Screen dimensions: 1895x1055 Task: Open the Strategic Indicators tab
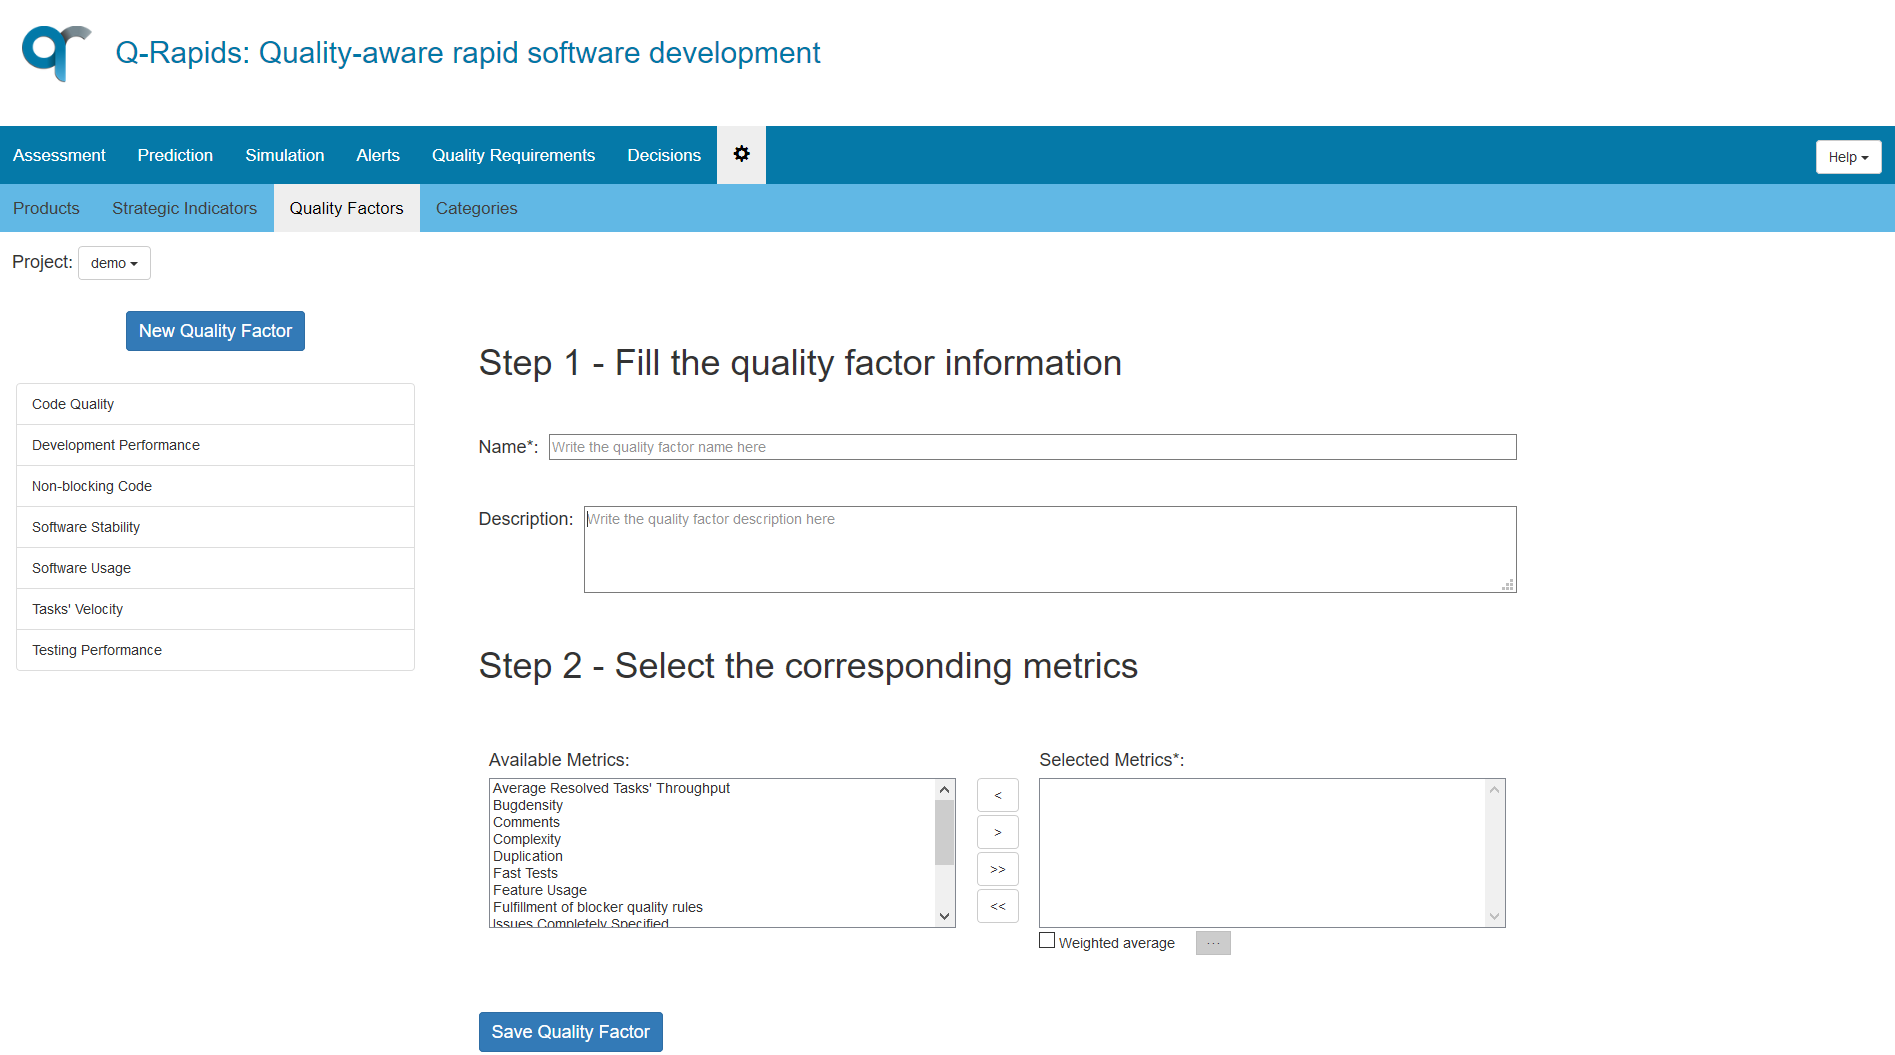184,208
